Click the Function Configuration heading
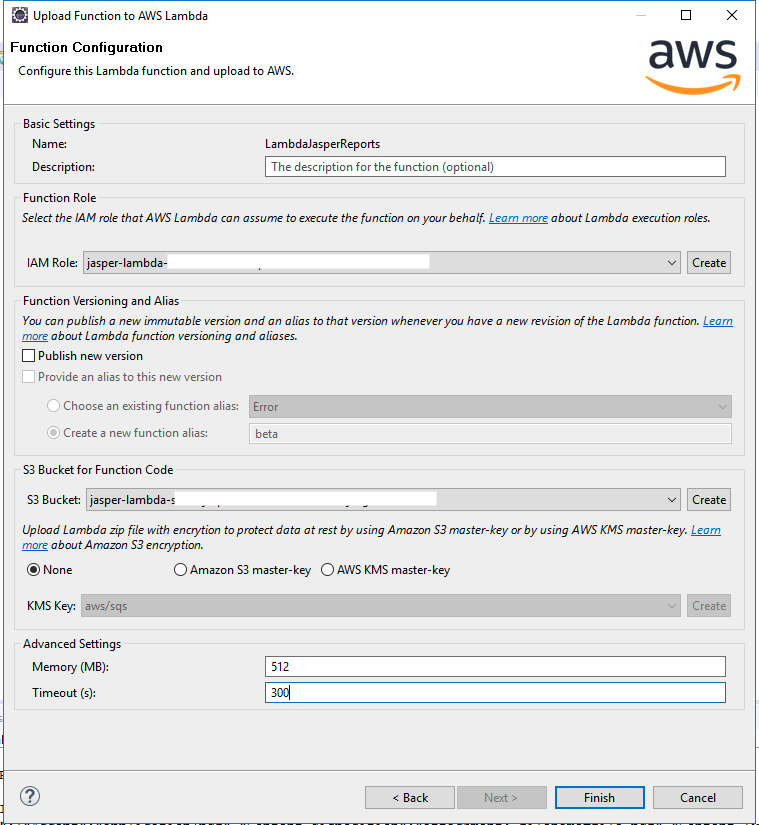 86,47
